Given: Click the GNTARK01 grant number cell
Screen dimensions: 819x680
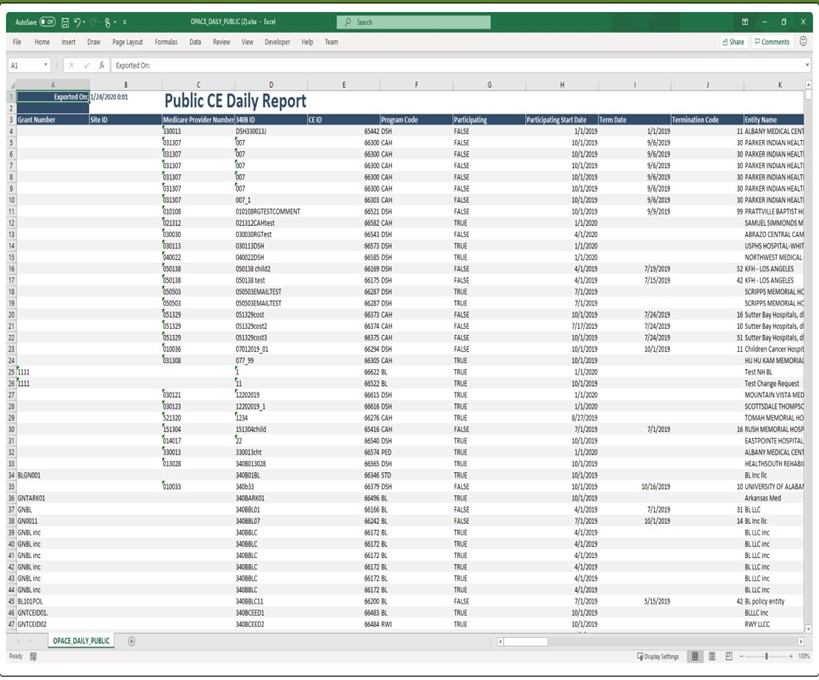Looking at the screenshot, I should click(x=53, y=498).
